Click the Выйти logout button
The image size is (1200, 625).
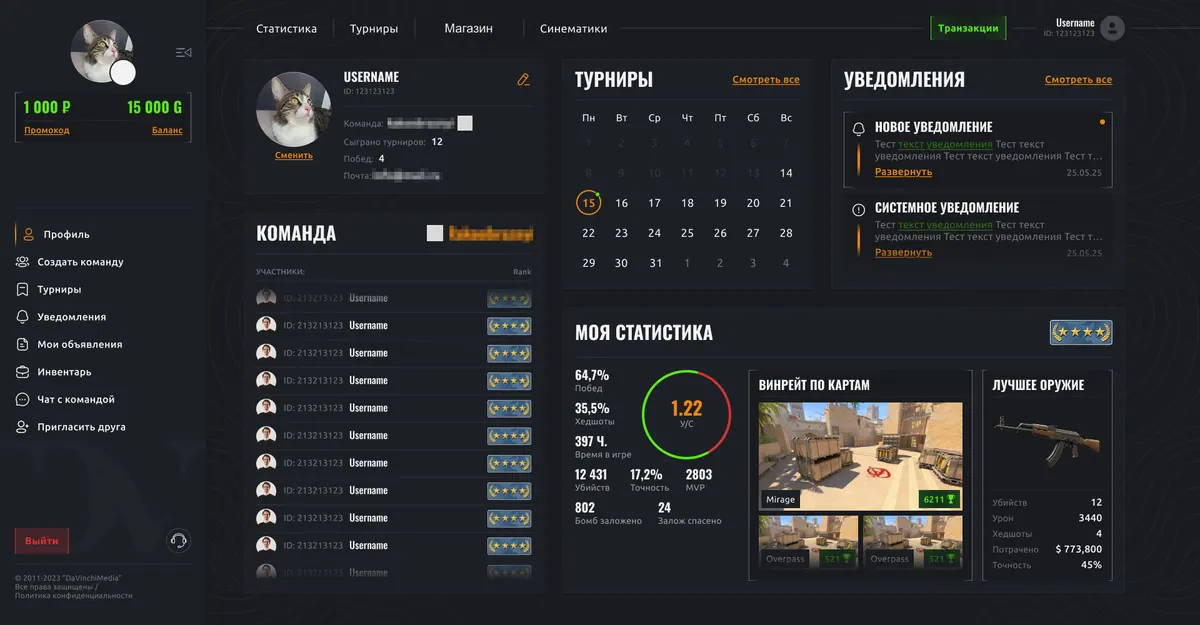click(x=42, y=541)
